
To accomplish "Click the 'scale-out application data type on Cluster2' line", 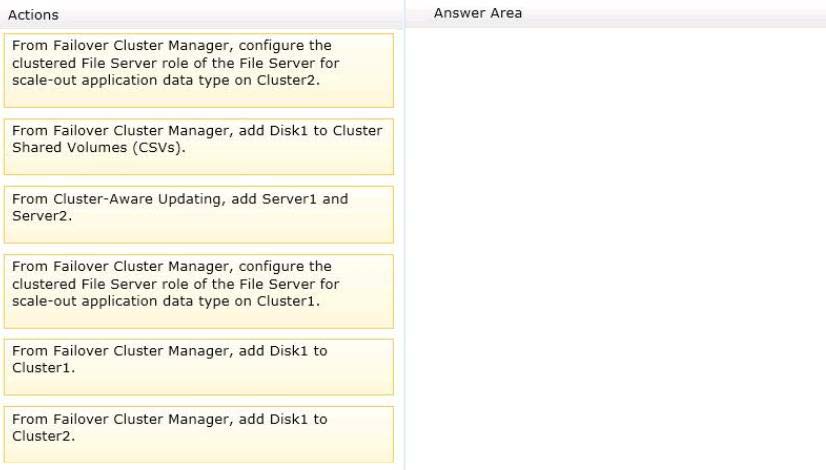I will 166,80.
